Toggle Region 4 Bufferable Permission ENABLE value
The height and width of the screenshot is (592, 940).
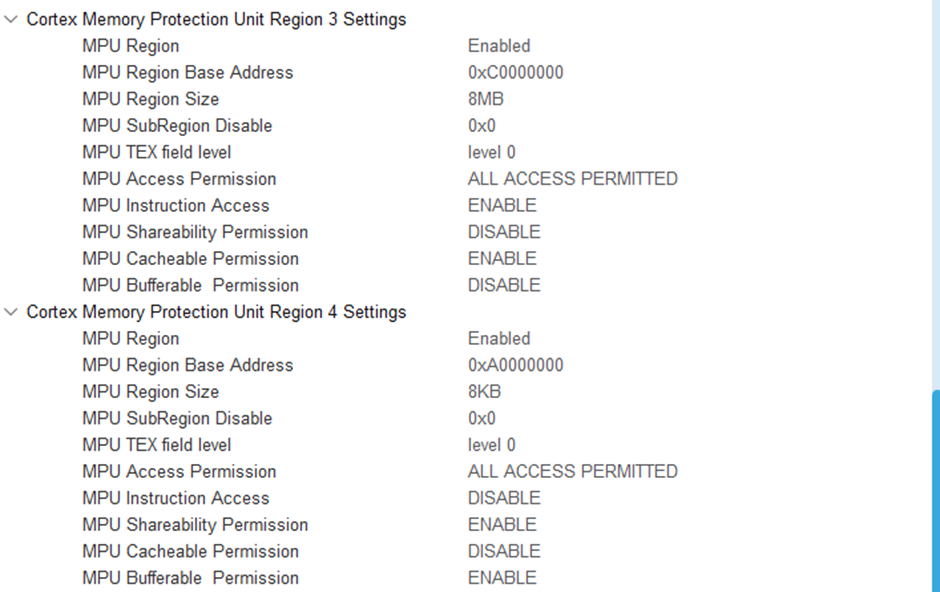pyautogui.click(x=502, y=578)
